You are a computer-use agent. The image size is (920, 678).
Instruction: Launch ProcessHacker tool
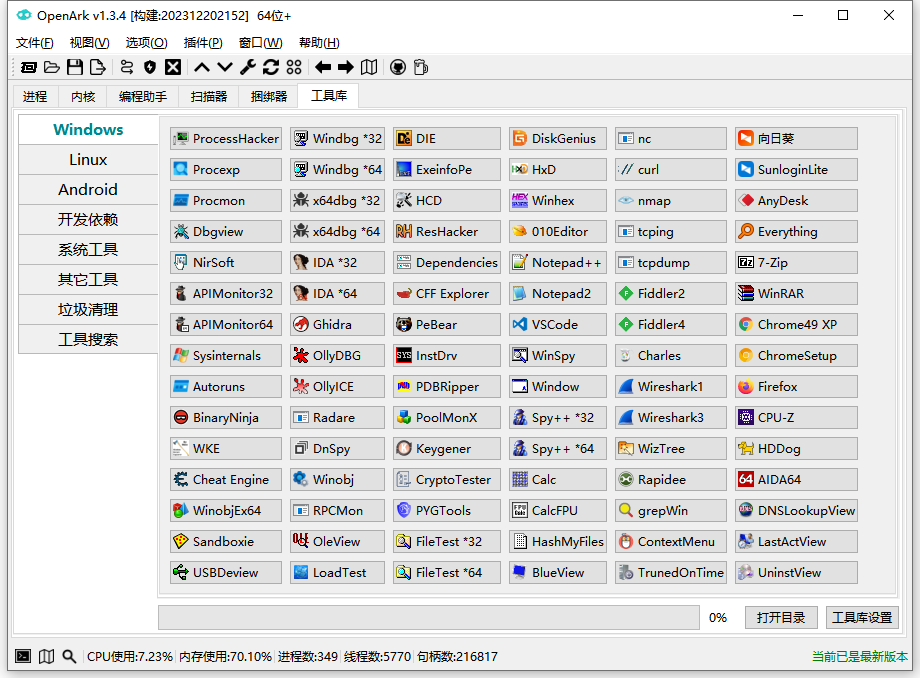tap(226, 138)
